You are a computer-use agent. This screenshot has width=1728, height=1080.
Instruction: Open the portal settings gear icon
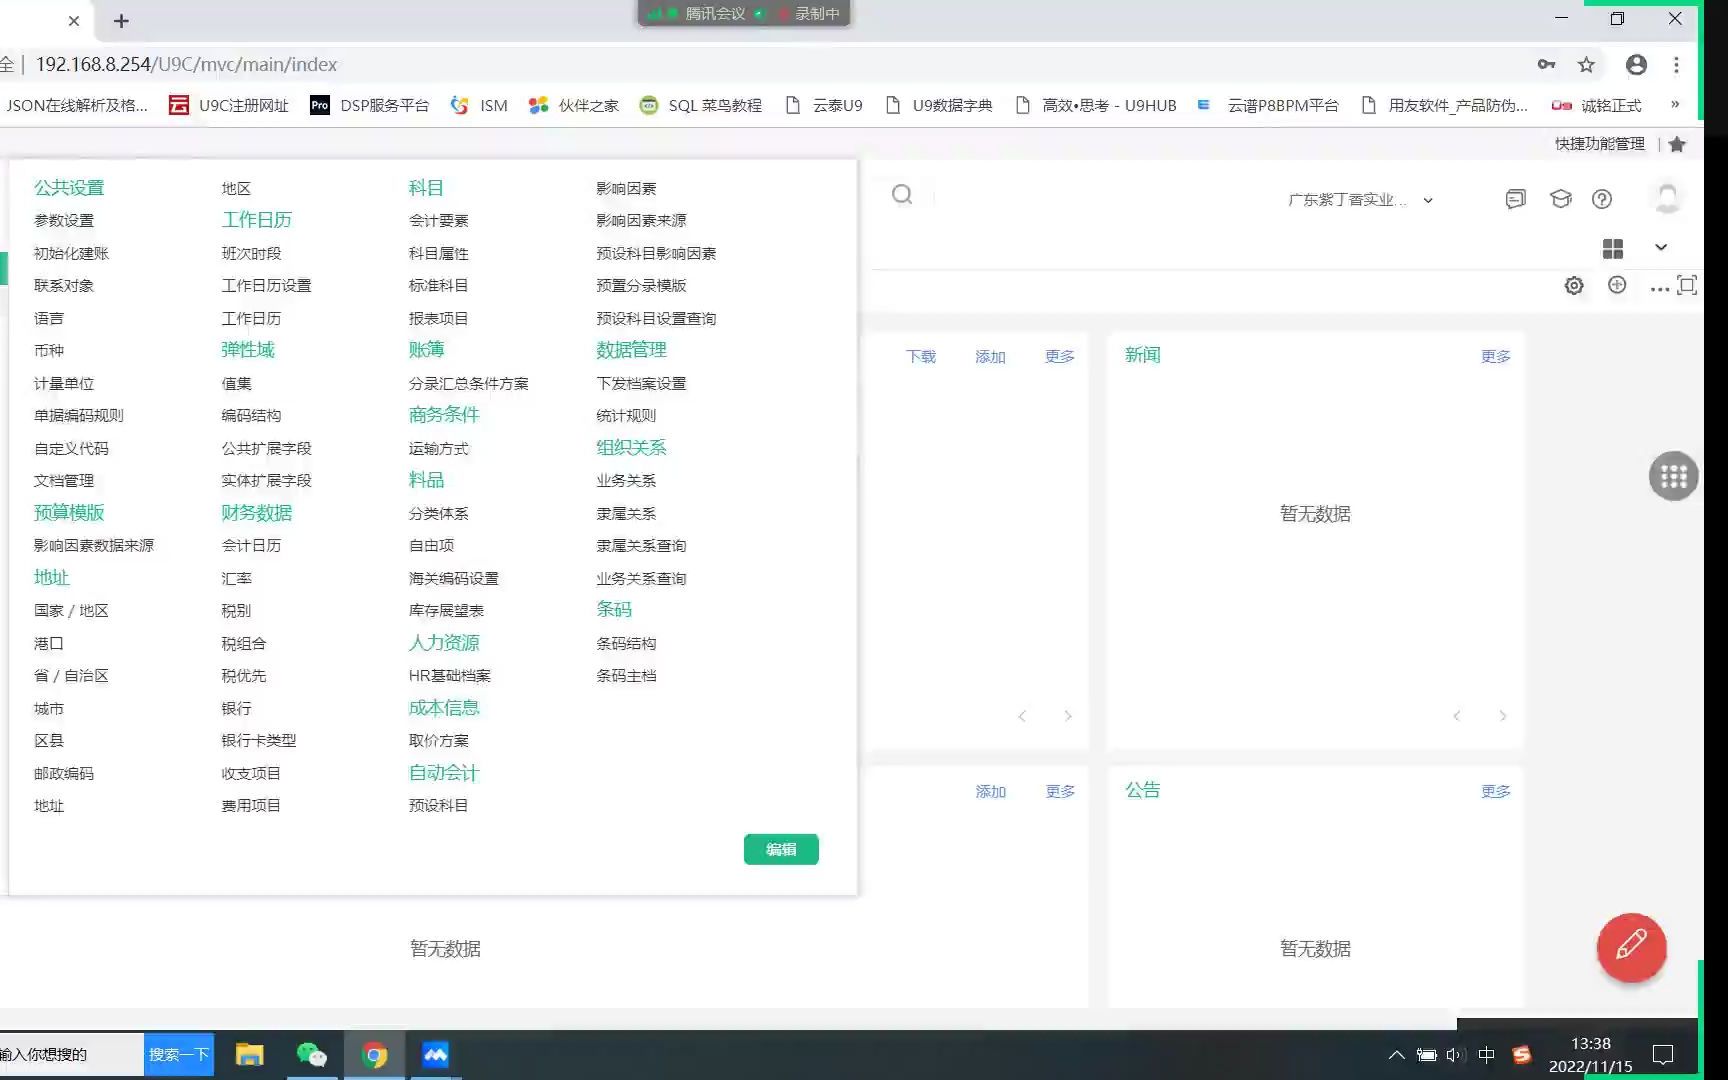click(x=1574, y=286)
